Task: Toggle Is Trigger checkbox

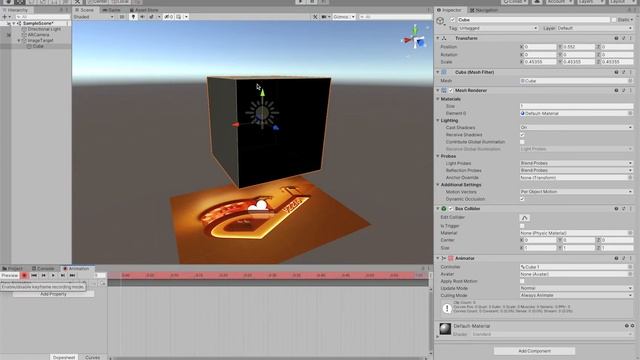Action: pos(522,226)
